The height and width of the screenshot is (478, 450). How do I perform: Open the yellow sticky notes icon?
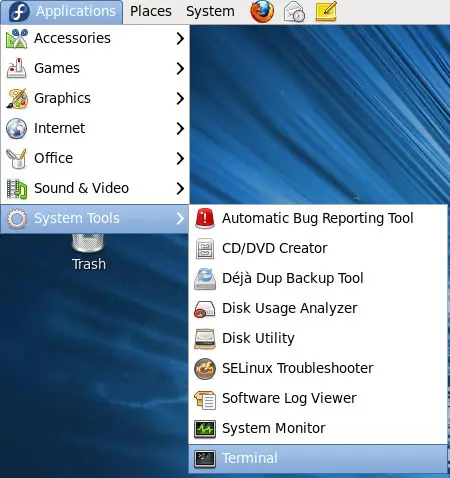(326, 11)
